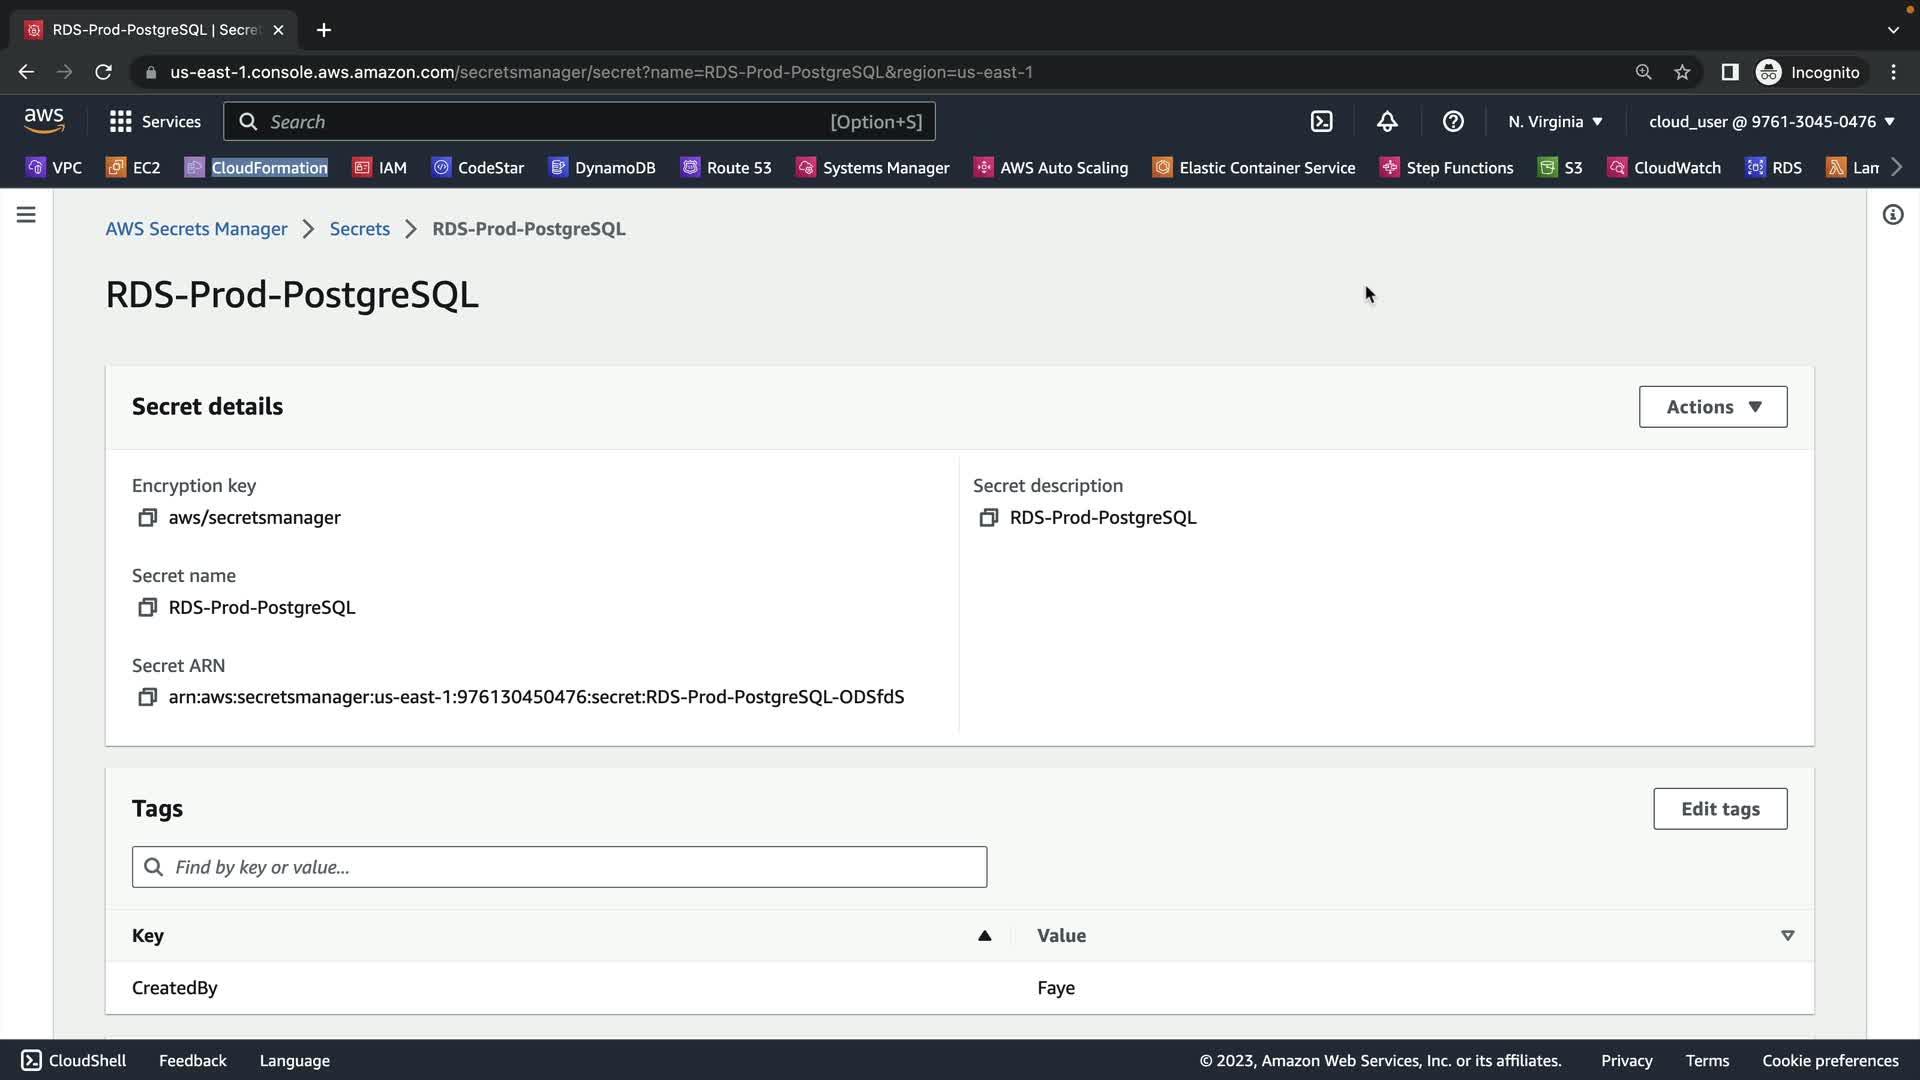Click the Edit tags button
Screen dimensions: 1920x1080
pos(1719,809)
